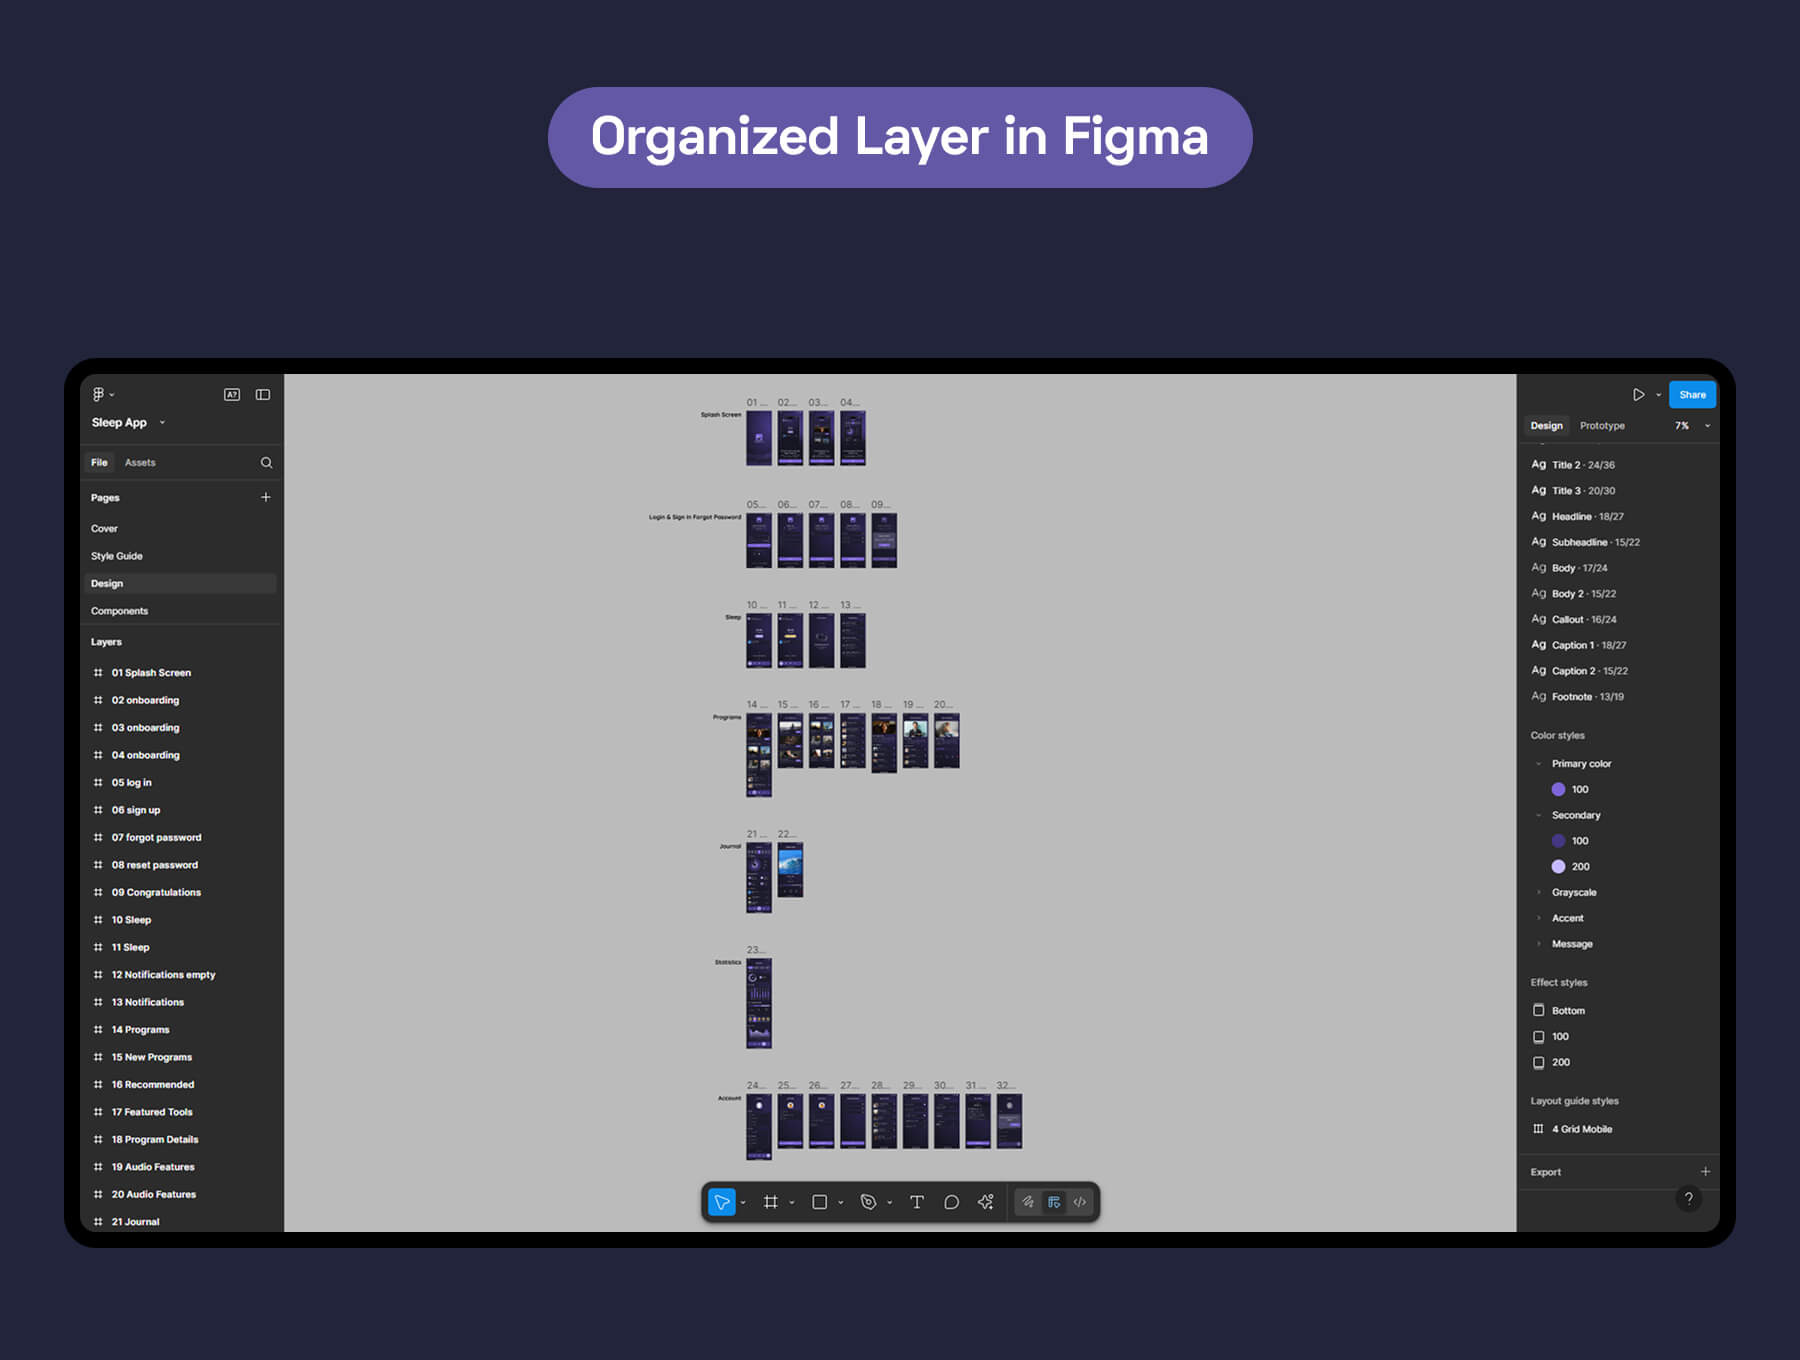Select the Comment tool
1800x1360 pixels.
(951, 1202)
